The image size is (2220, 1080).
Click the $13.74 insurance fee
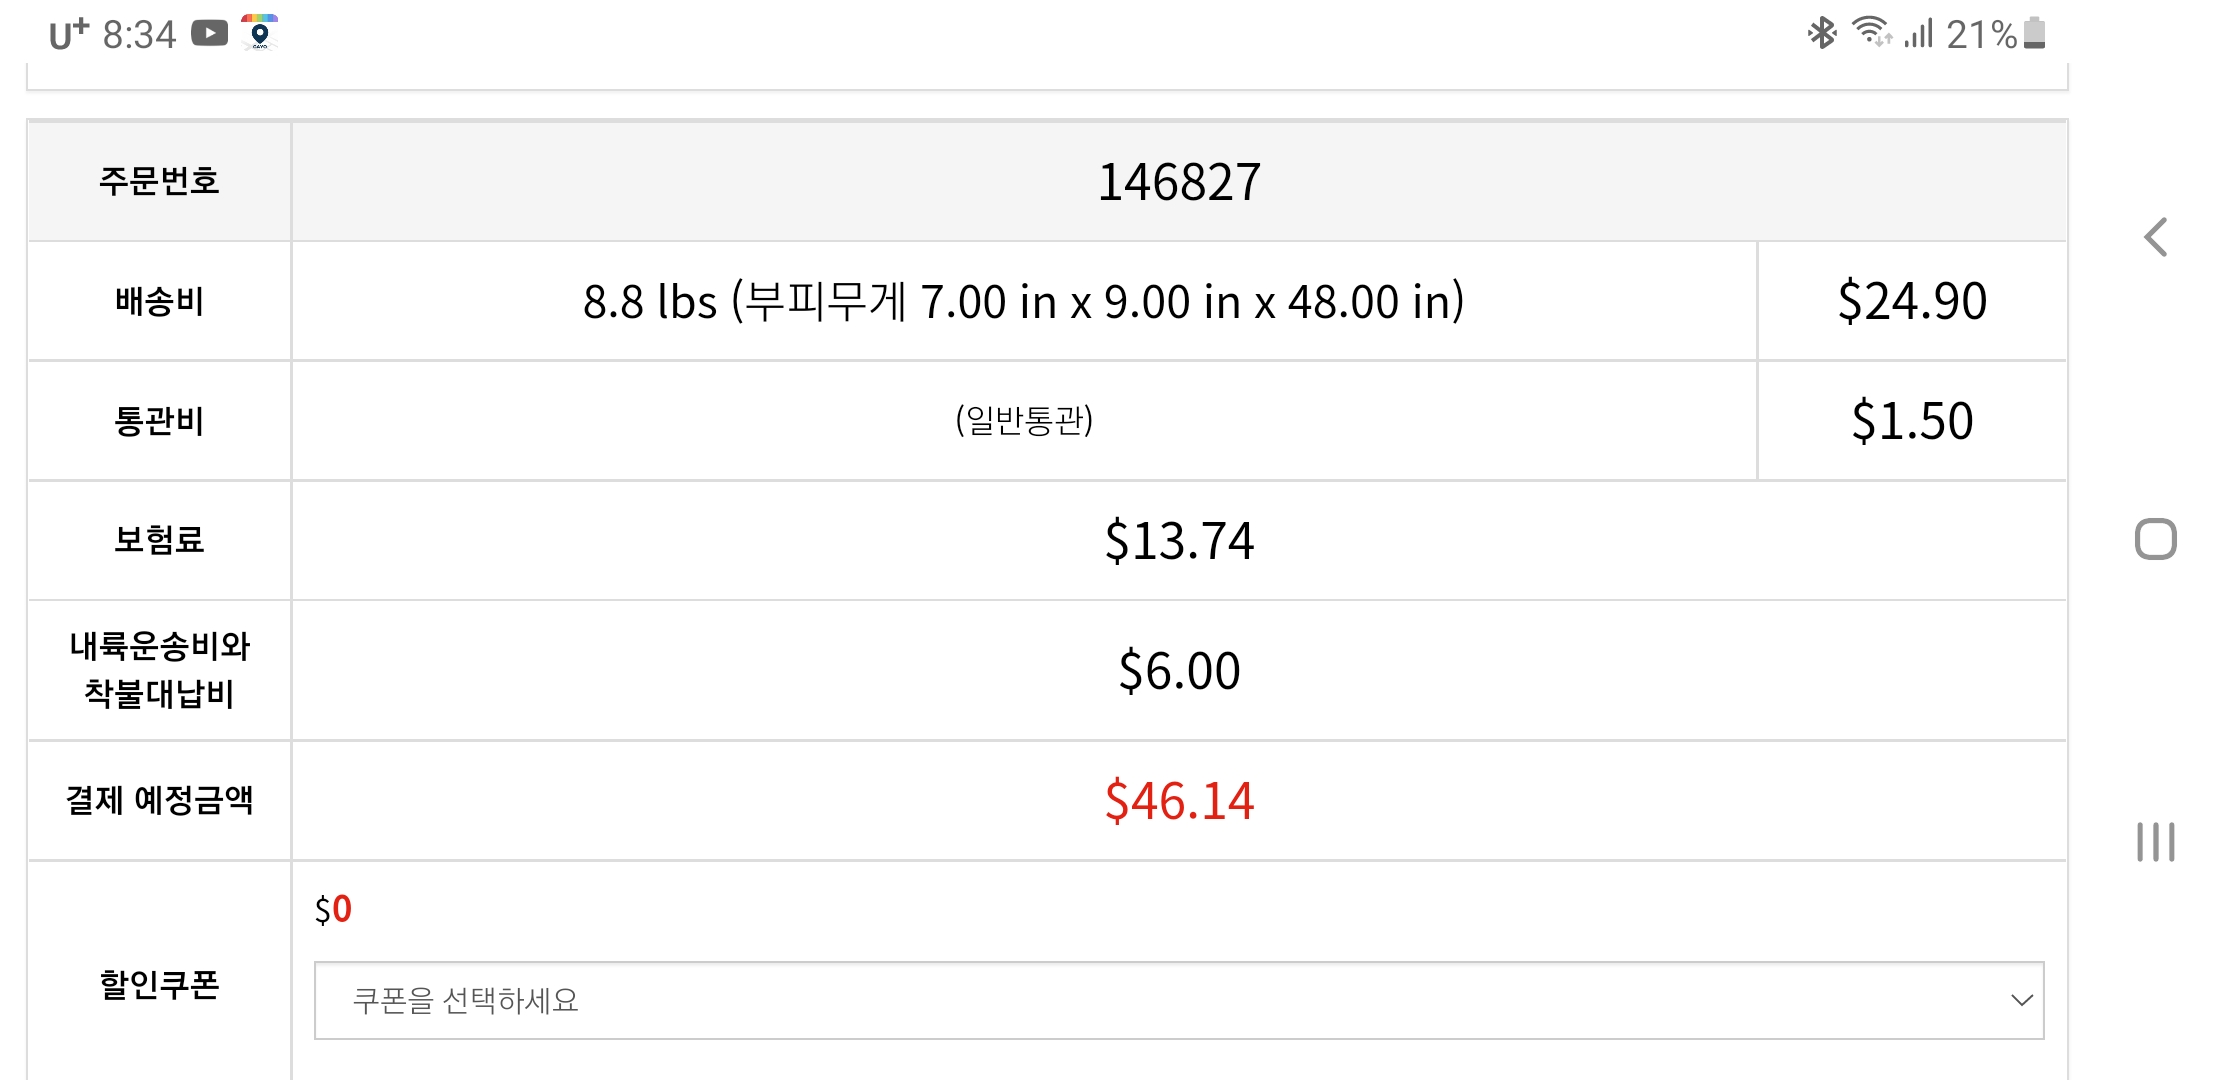(x=1179, y=541)
